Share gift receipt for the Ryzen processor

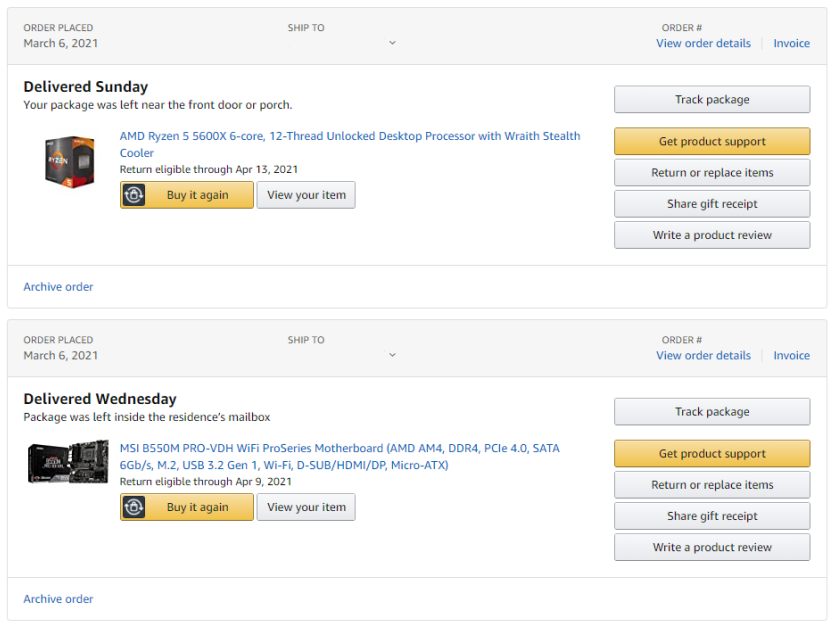click(x=712, y=204)
